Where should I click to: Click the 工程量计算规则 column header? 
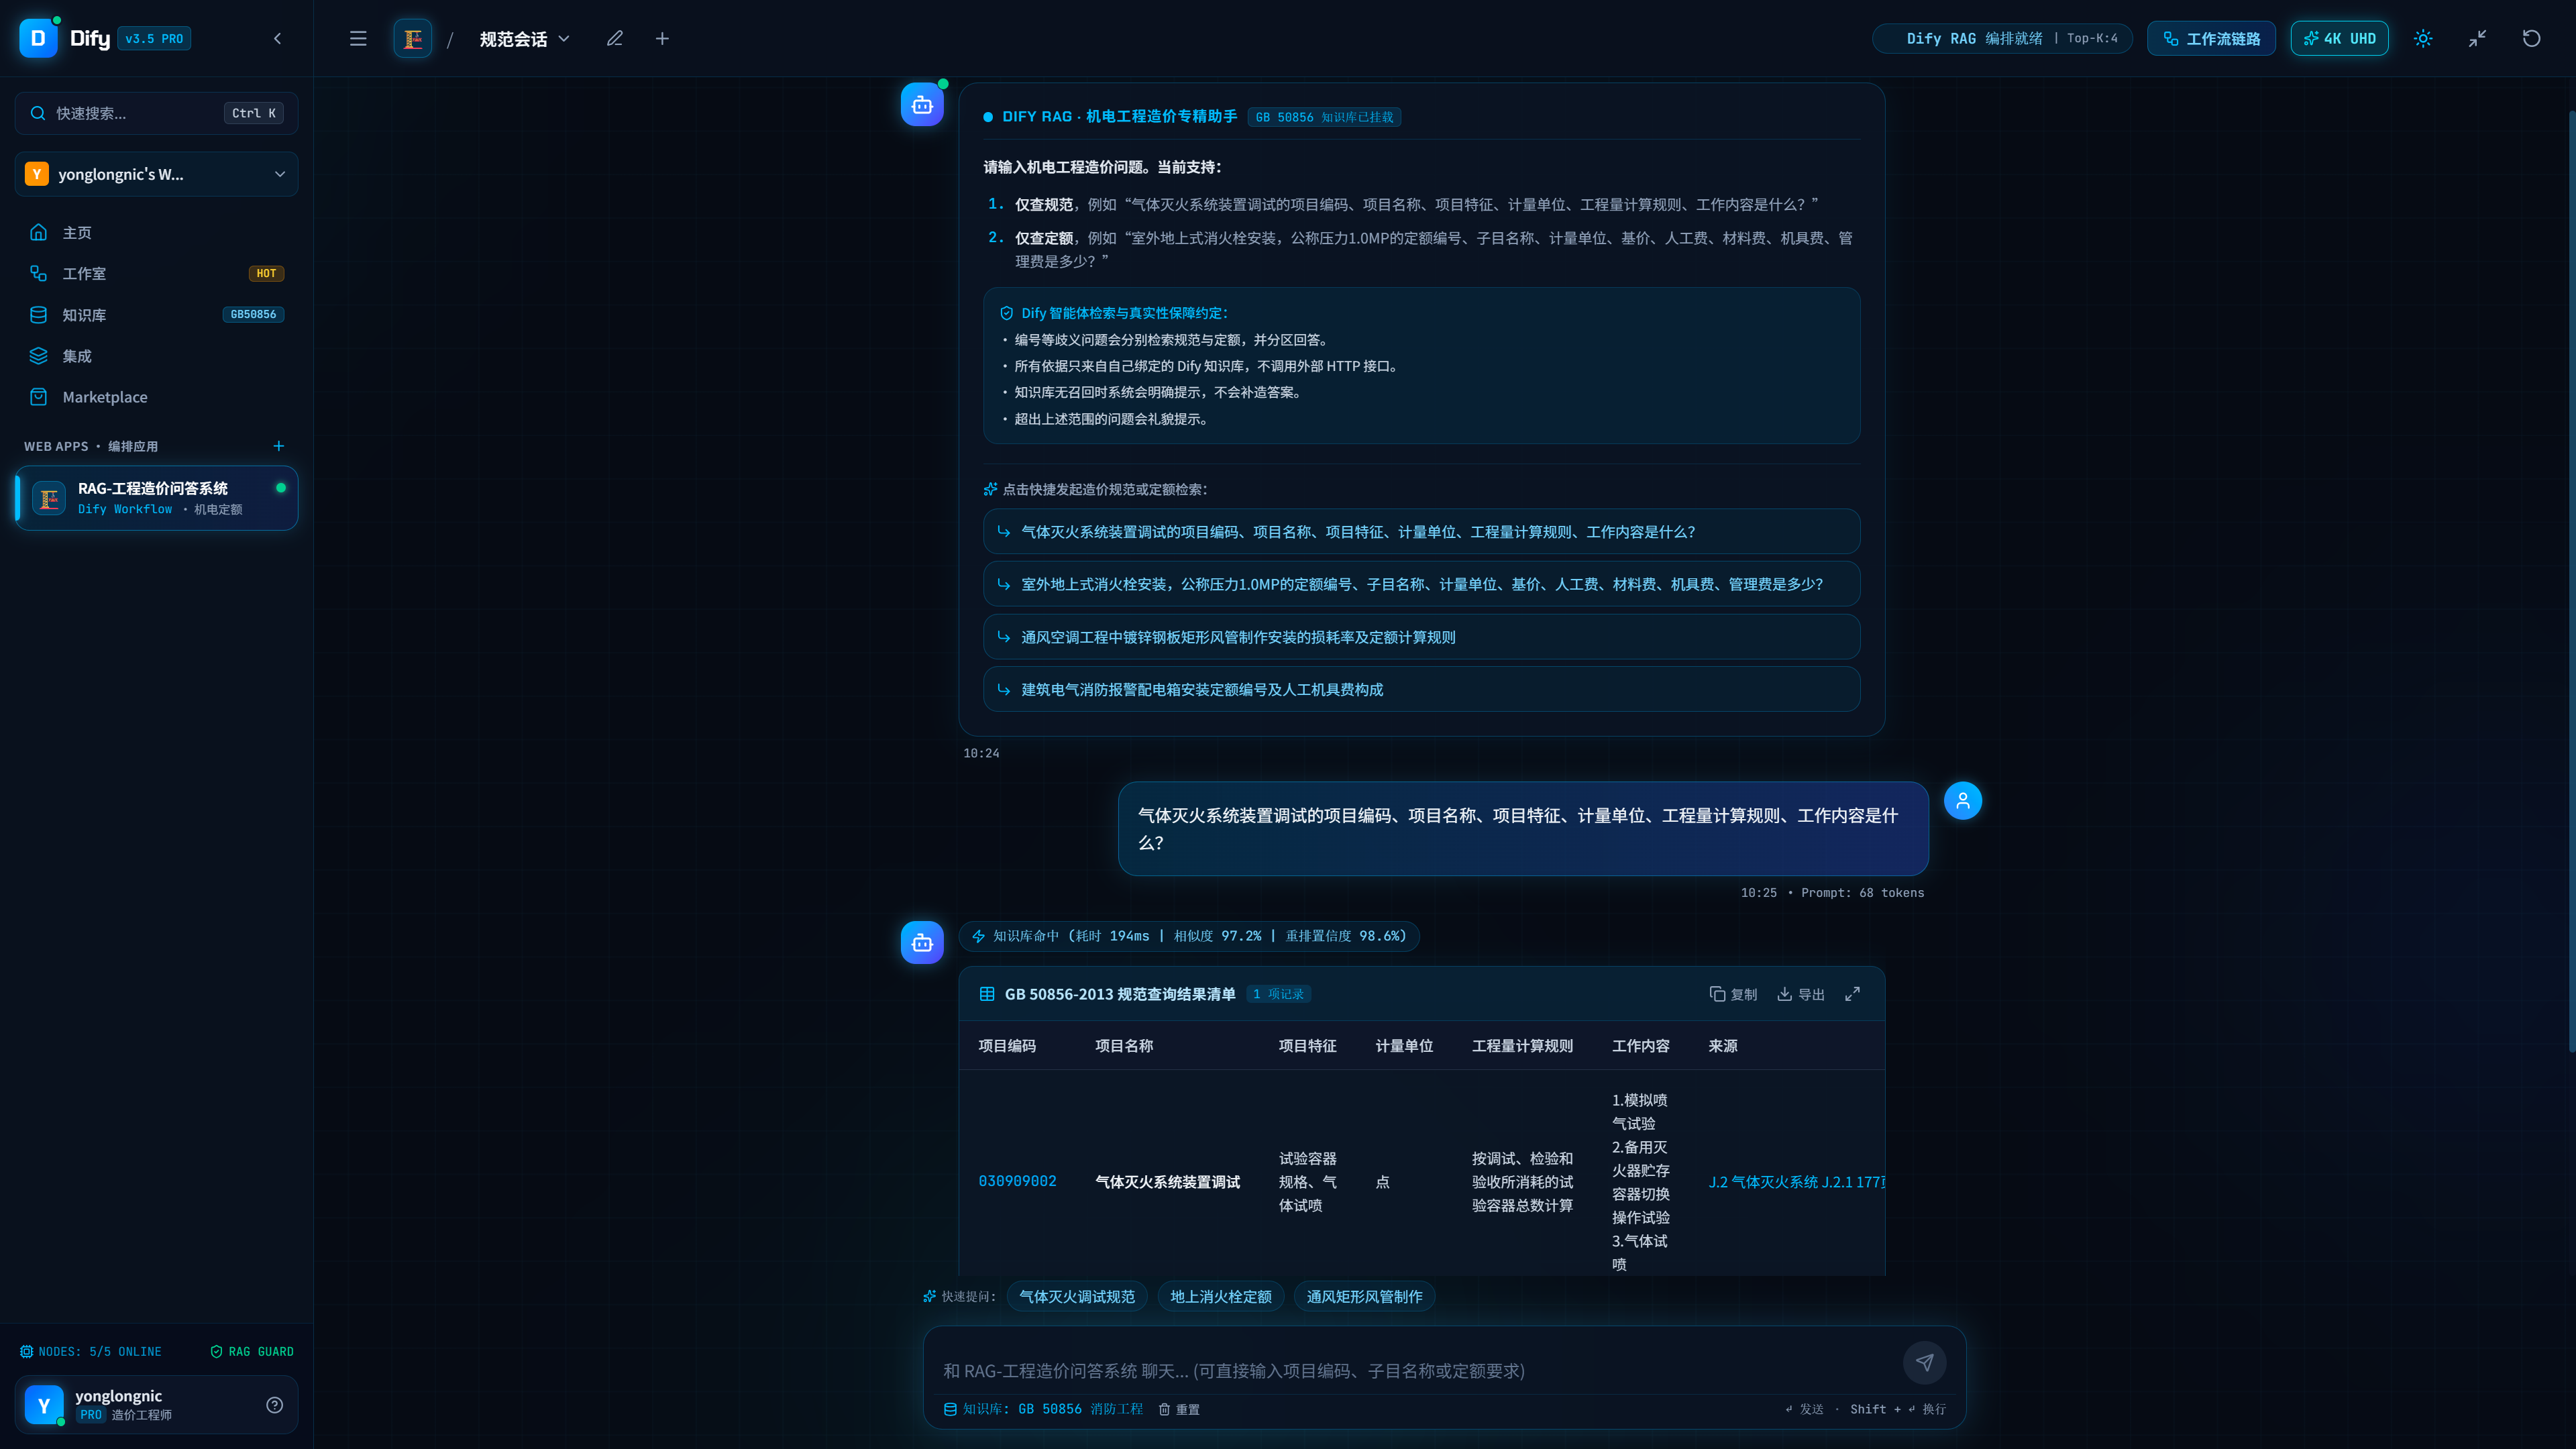[1522, 1046]
